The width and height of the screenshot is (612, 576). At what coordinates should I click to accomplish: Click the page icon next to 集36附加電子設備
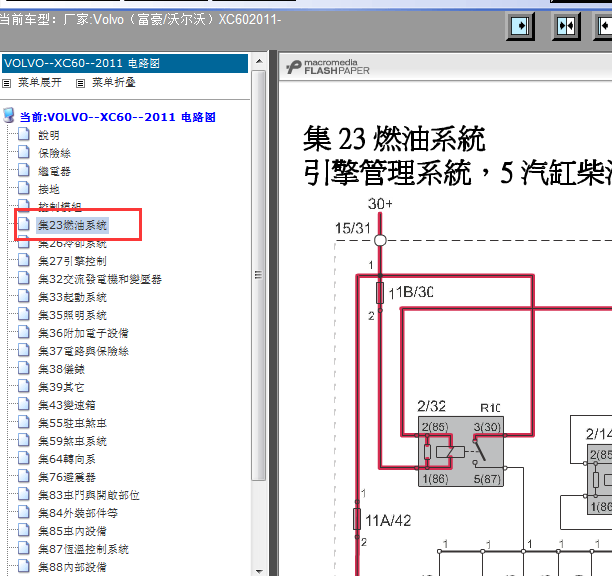[24, 332]
